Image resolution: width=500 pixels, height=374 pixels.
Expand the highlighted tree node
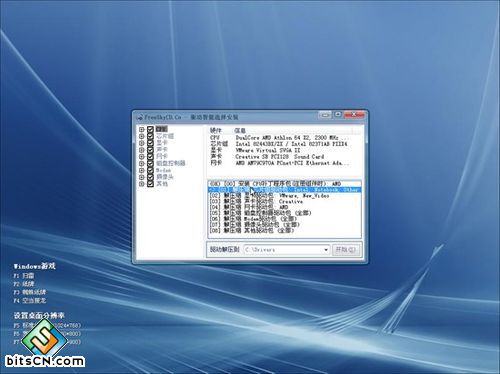142,129
